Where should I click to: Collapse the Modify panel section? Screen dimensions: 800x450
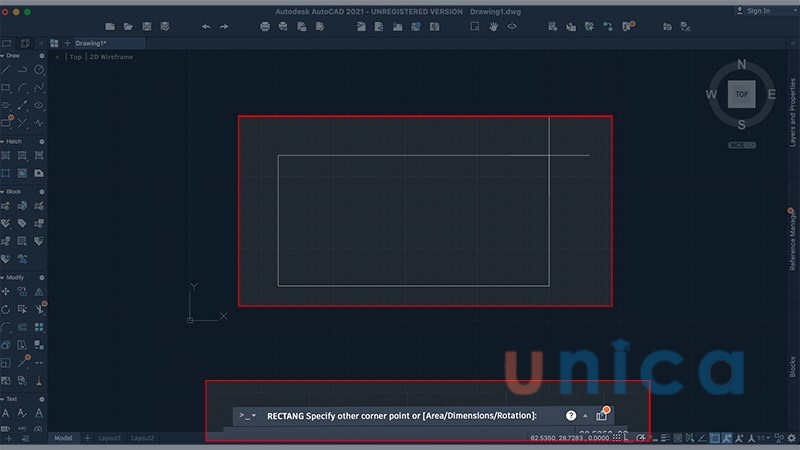pyautogui.click(x=3, y=278)
